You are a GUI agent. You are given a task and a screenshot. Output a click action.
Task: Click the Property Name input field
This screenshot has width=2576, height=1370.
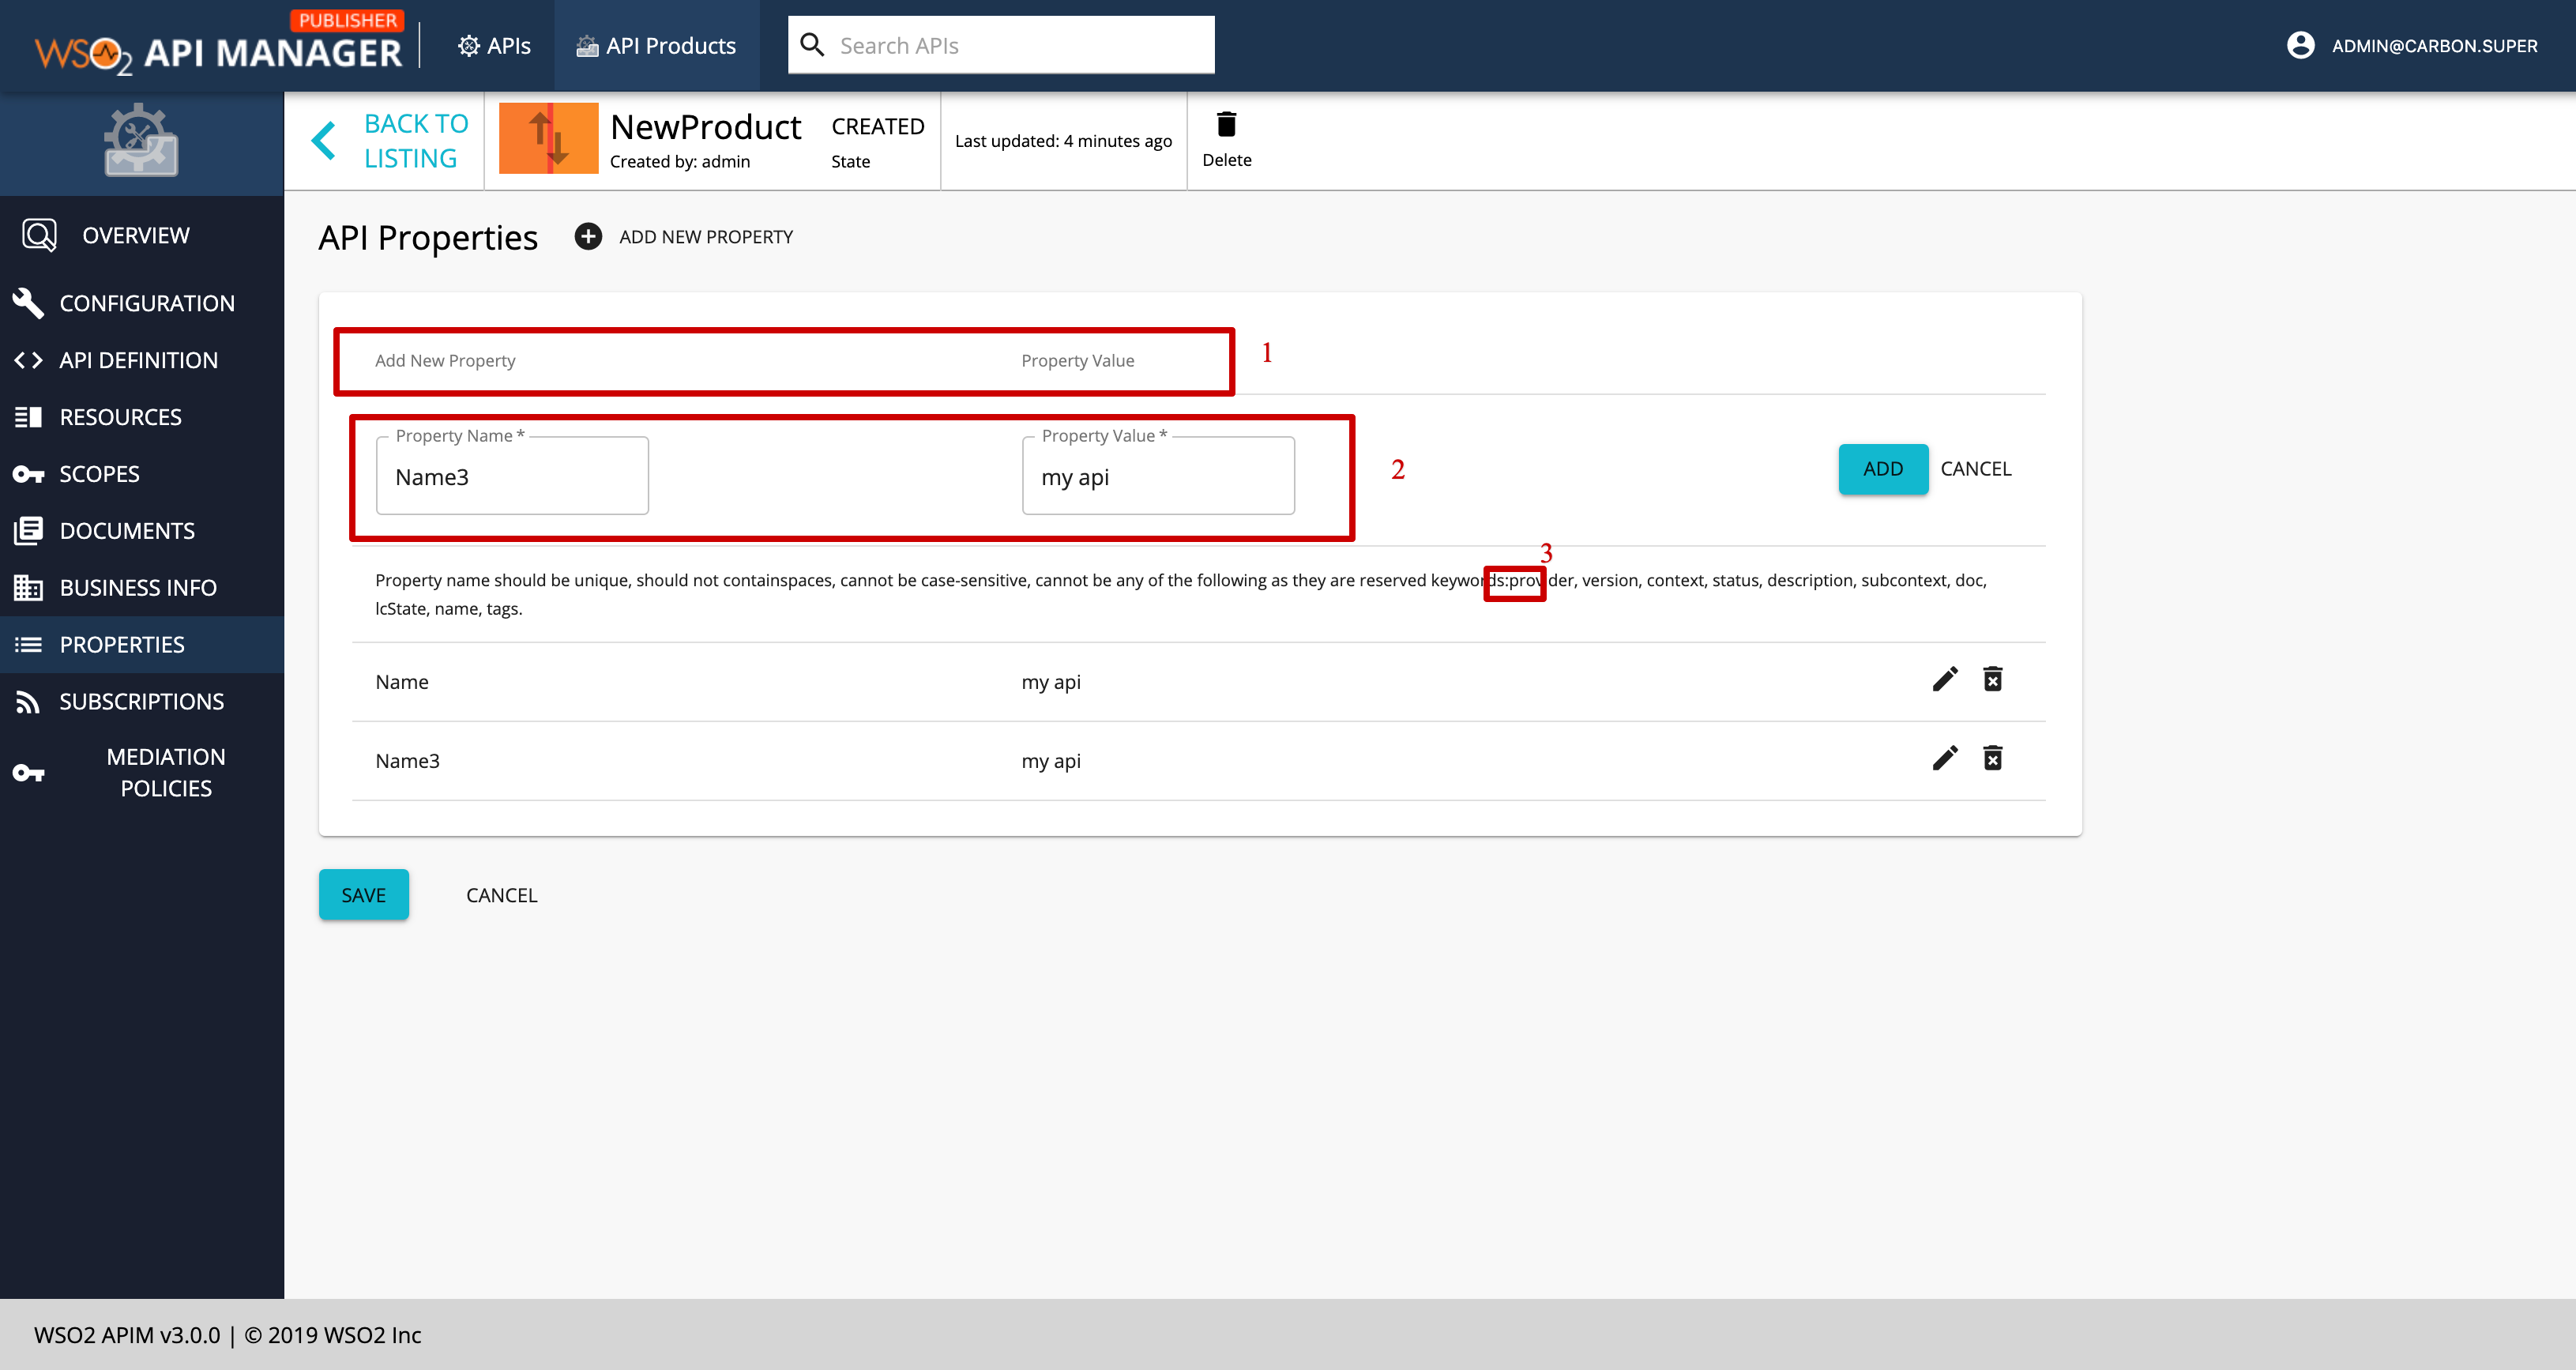511,477
